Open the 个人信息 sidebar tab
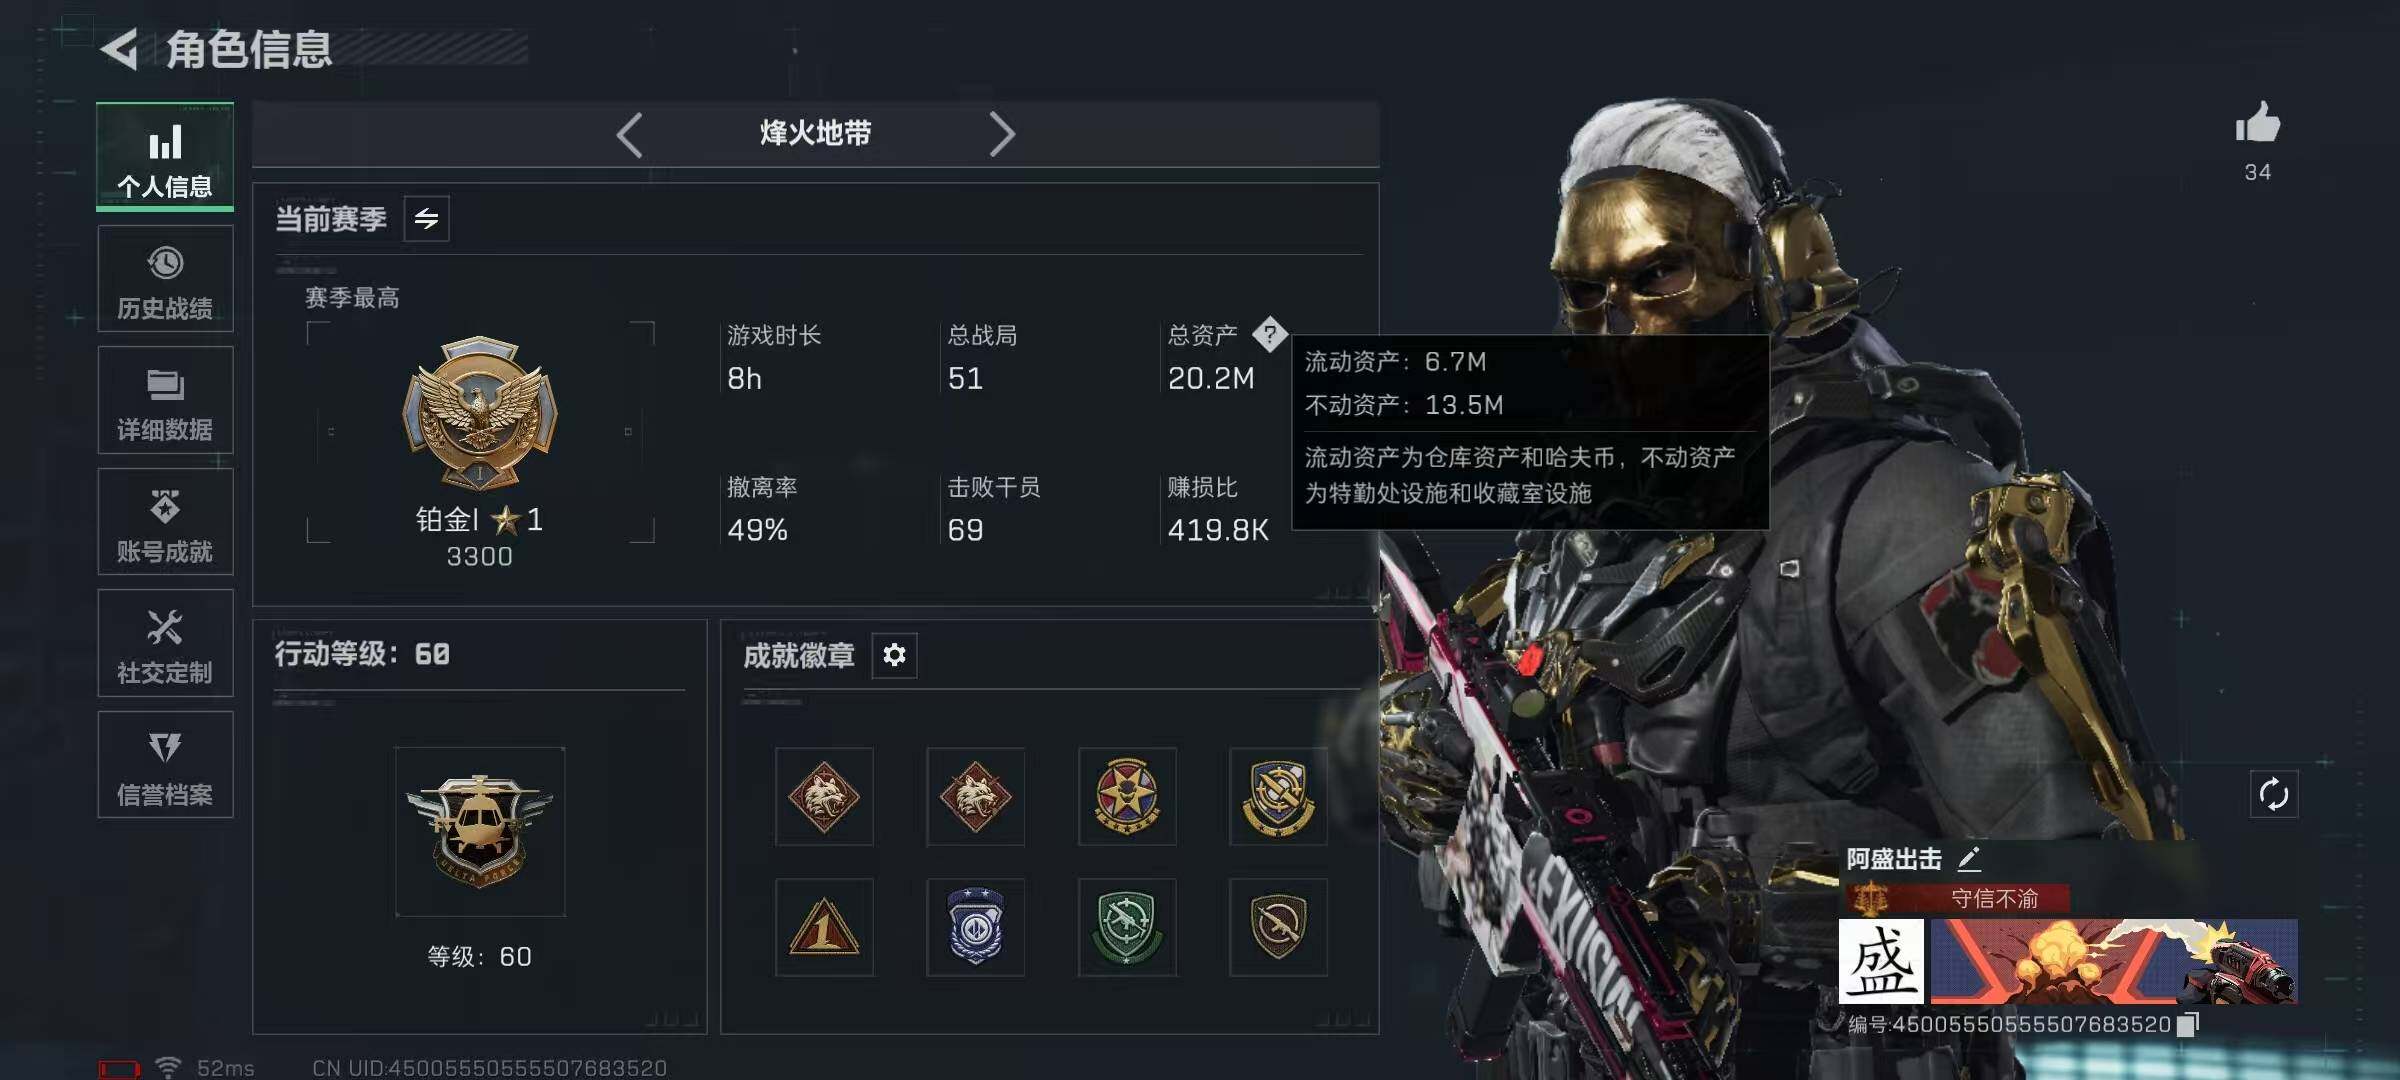Viewport: 2400px width, 1080px height. coord(165,157)
